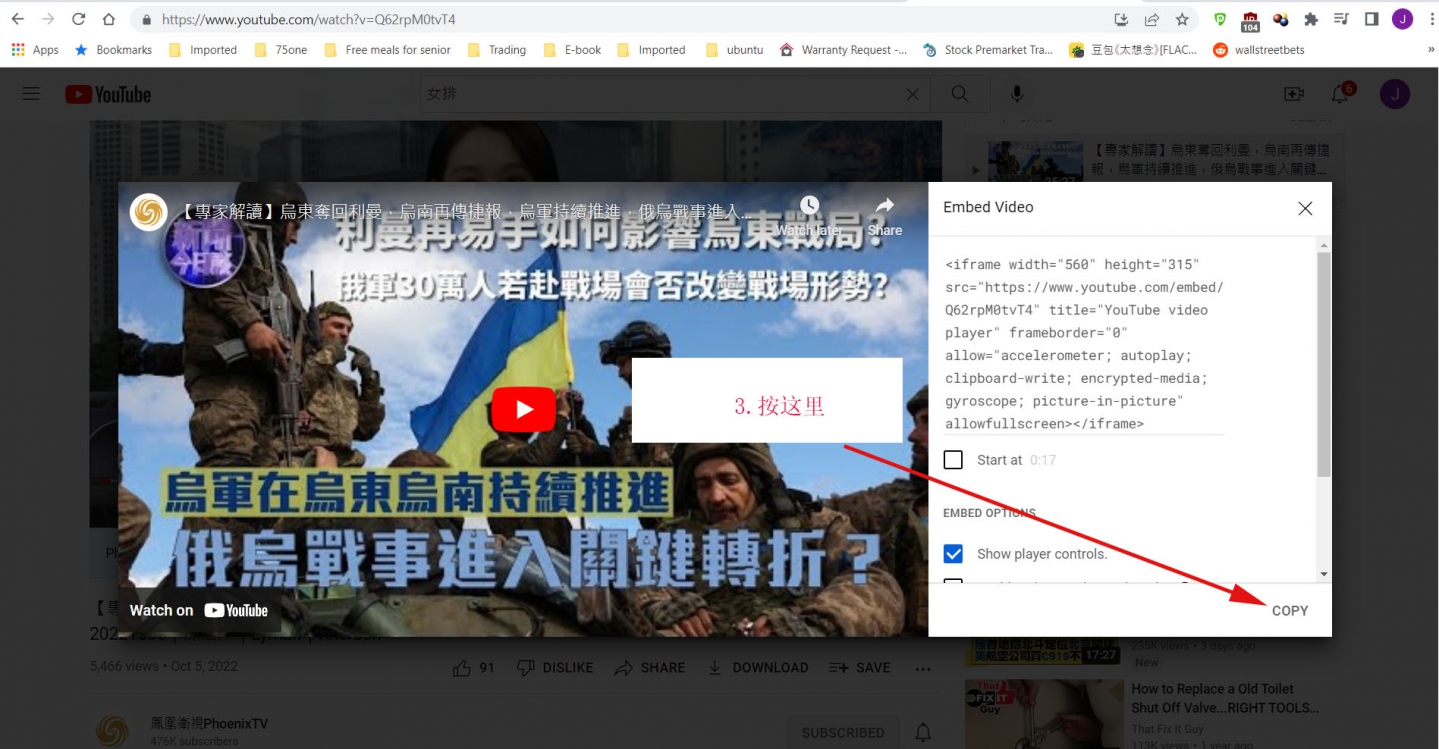Open the PhoenixTV channel name
Viewport: 1439px width, 749px height.
click(x=209, y=723)
